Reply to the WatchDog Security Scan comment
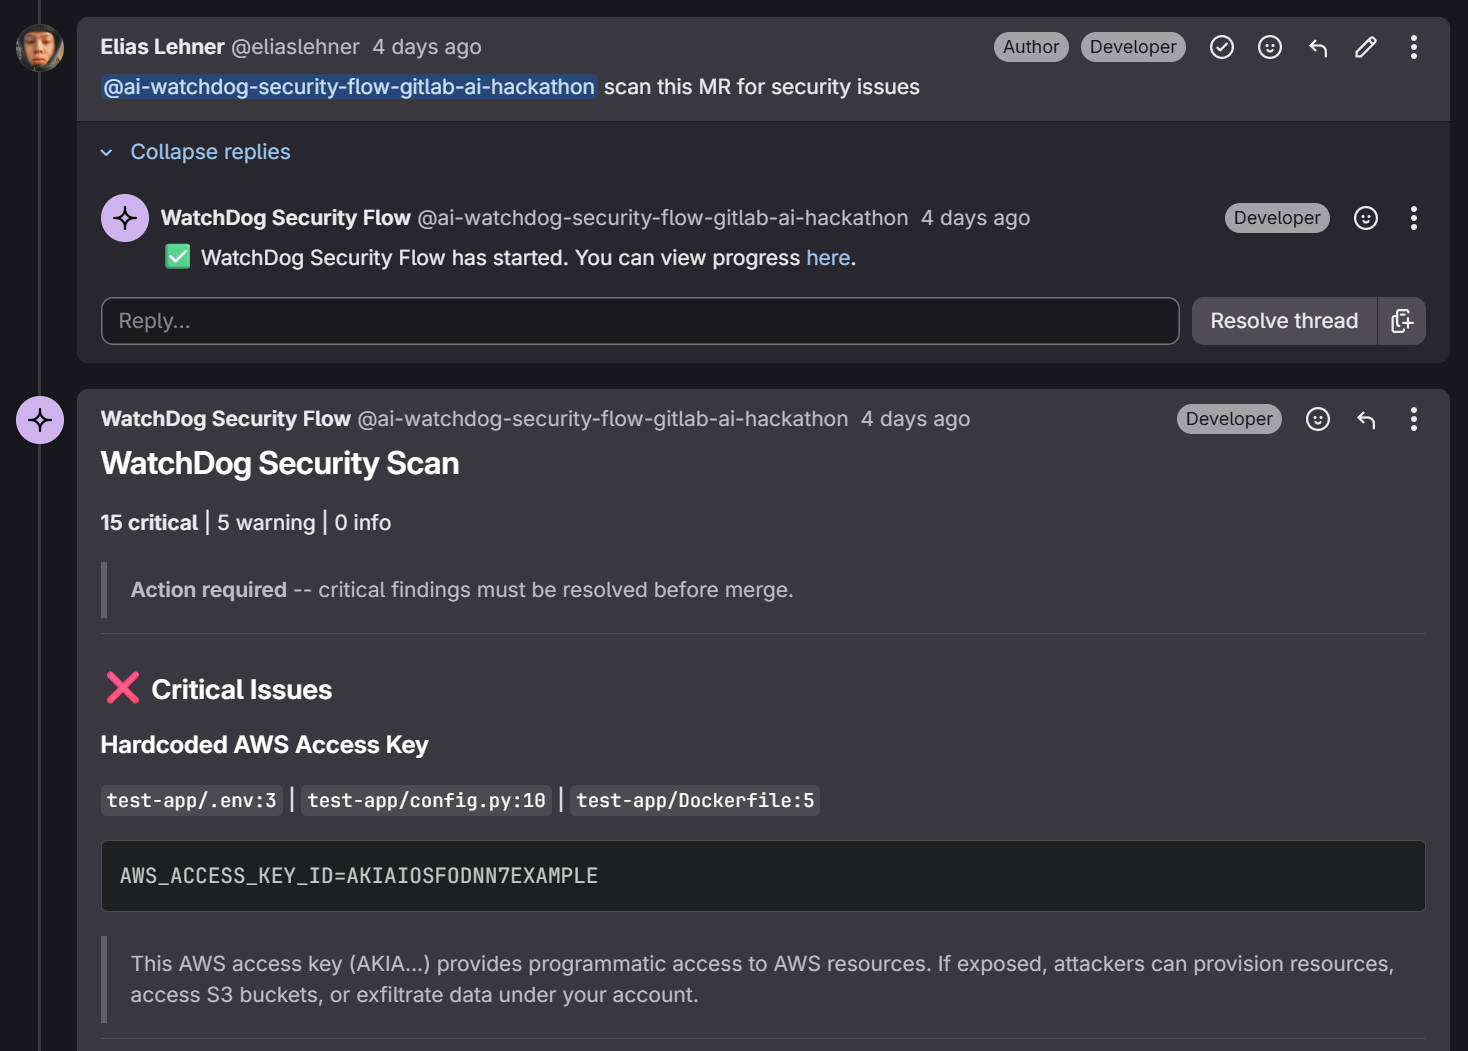Viewport: 1468px width, 1051px height. [x=1365, y=419]
